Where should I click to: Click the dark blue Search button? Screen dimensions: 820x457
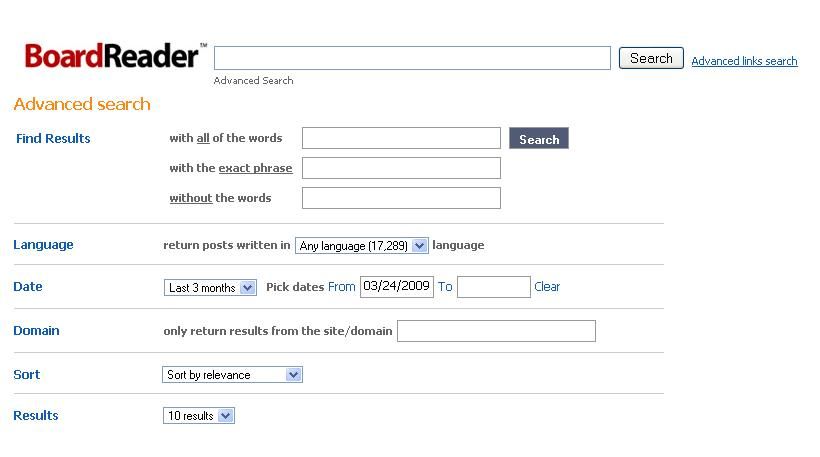point(539,139)
